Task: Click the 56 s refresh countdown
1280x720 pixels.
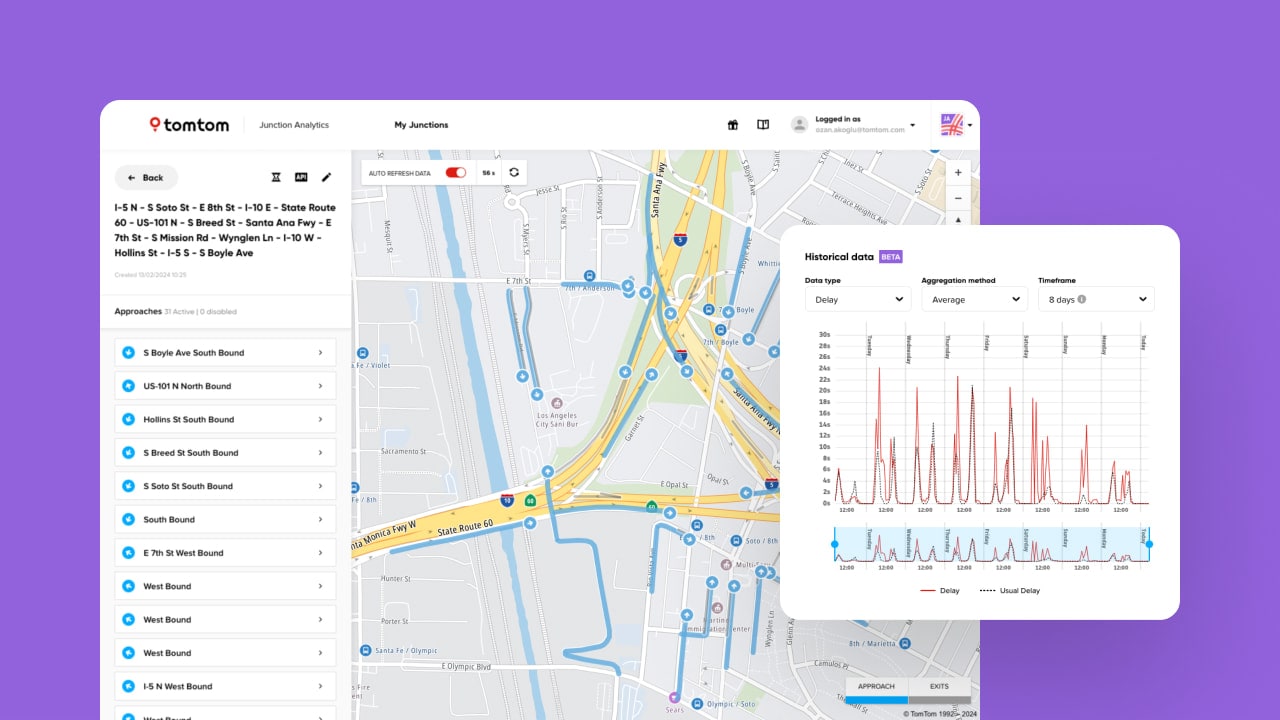Action: tap(488, 172)
